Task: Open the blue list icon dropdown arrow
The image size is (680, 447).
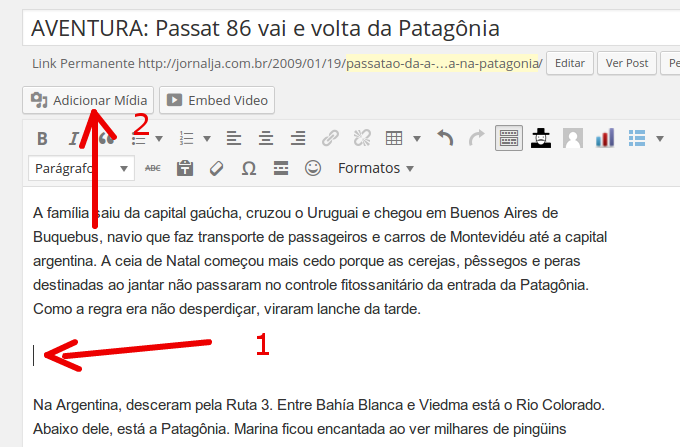Action: point(660,139)
